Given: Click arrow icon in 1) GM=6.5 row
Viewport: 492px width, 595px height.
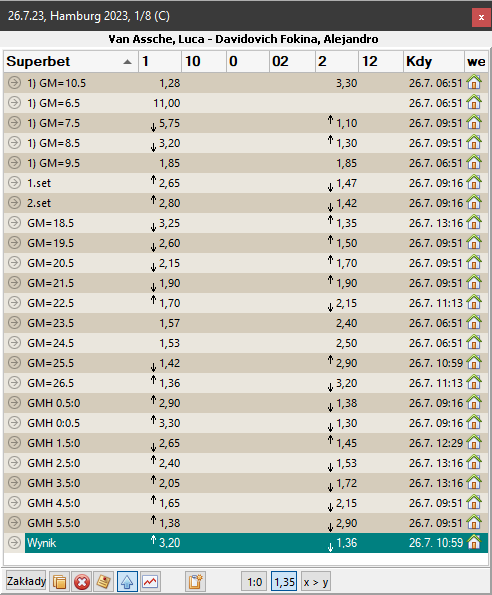Looking at the screenshot, I should click(x=14, y=103).
